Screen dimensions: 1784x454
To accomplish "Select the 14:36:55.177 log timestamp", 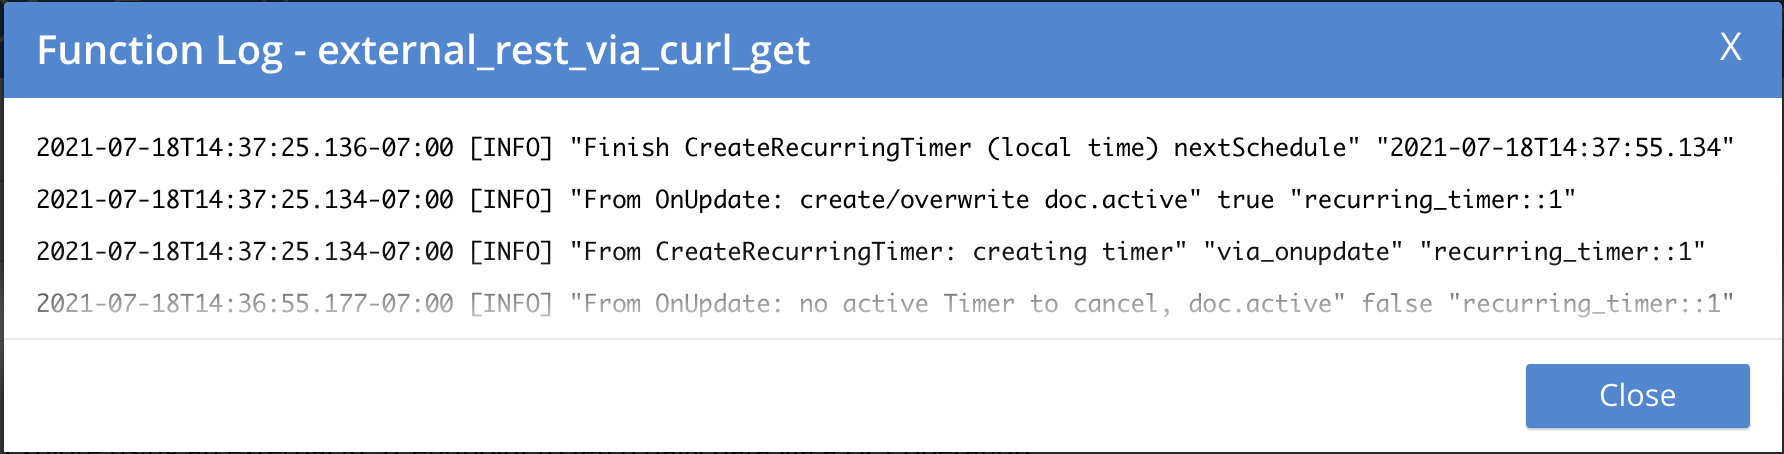I will tap(245, 304).
